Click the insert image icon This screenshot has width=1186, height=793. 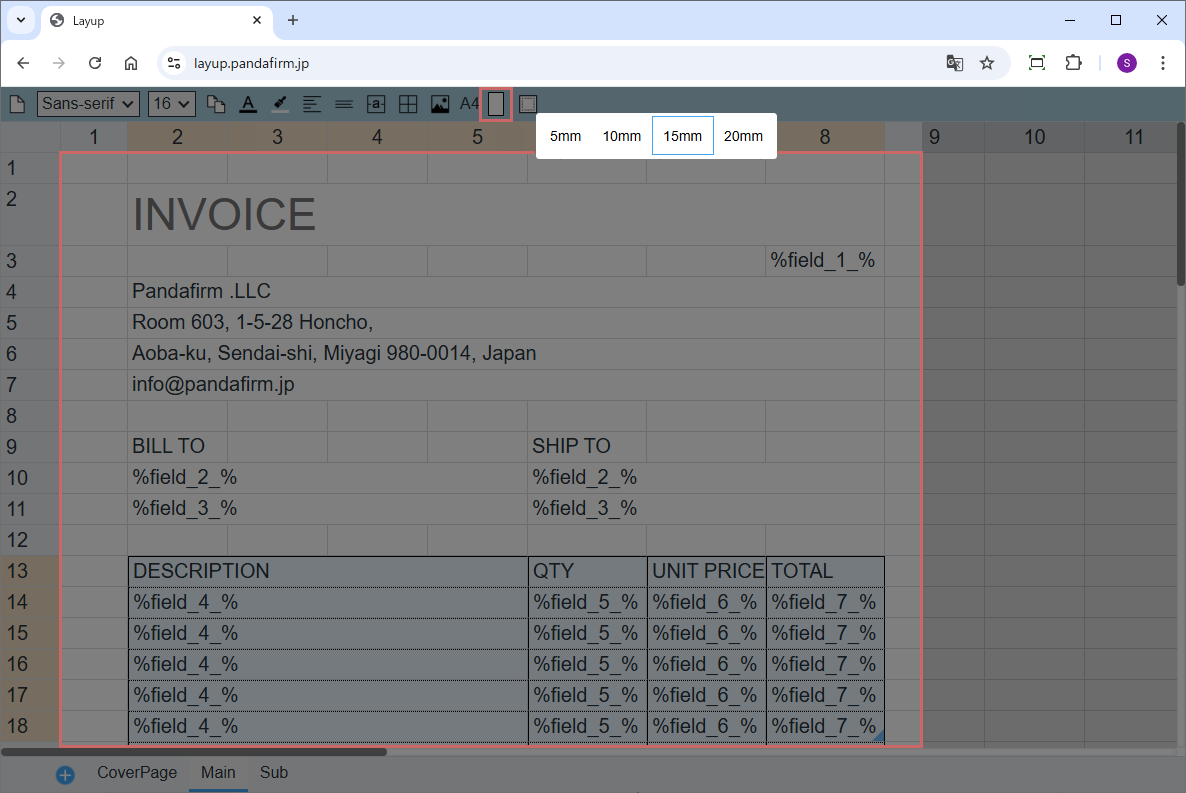pyautogui.click(x=440, y=104)
